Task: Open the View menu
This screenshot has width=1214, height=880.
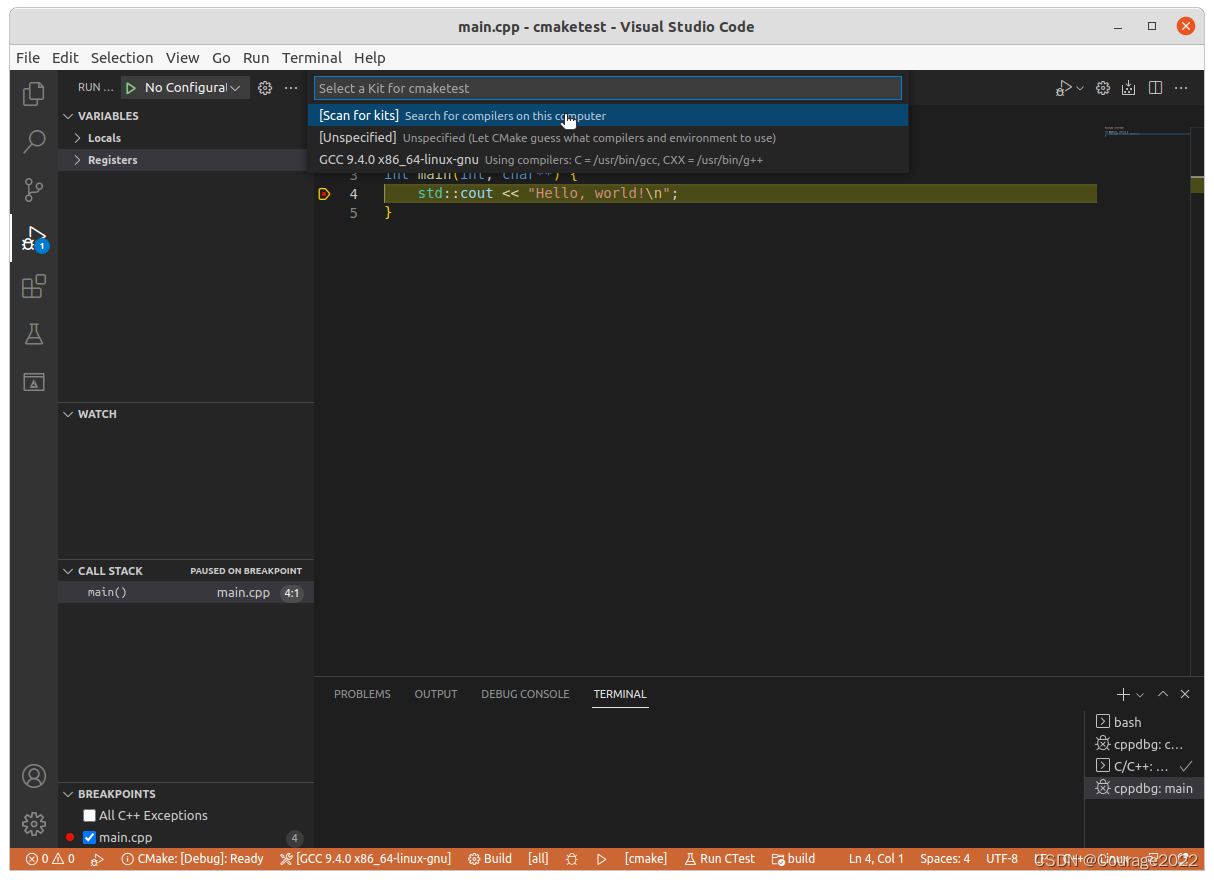Action: click(183, 58)
